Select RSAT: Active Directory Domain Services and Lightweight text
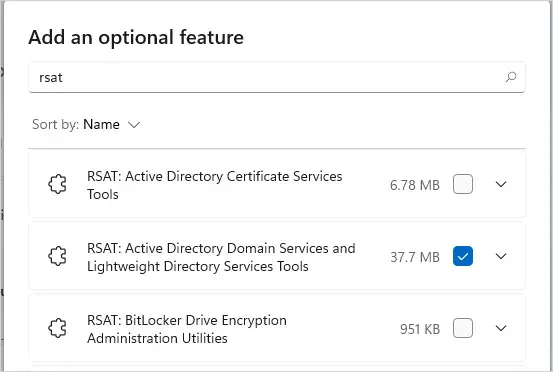Viewport: 553px width, 372px height. click(x=221, y=257)
